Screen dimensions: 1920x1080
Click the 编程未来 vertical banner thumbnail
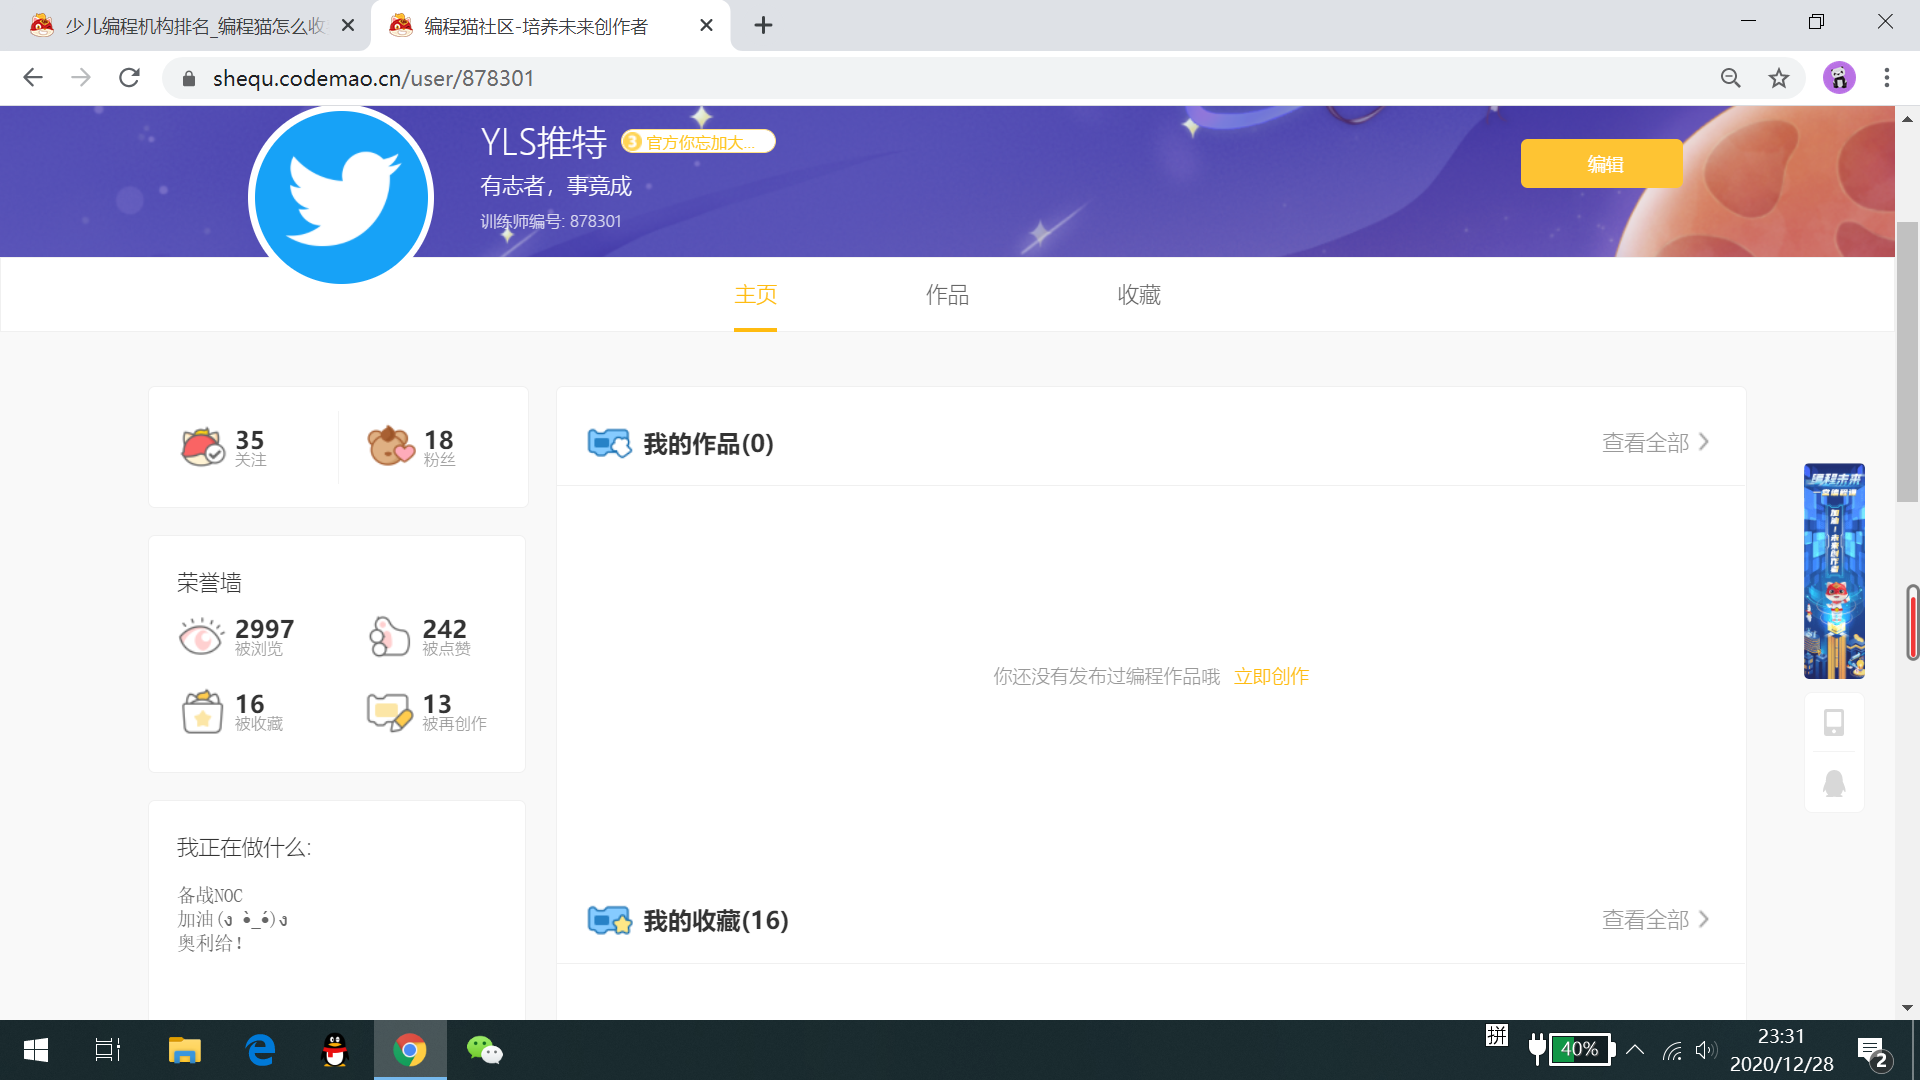[1834, 571]
